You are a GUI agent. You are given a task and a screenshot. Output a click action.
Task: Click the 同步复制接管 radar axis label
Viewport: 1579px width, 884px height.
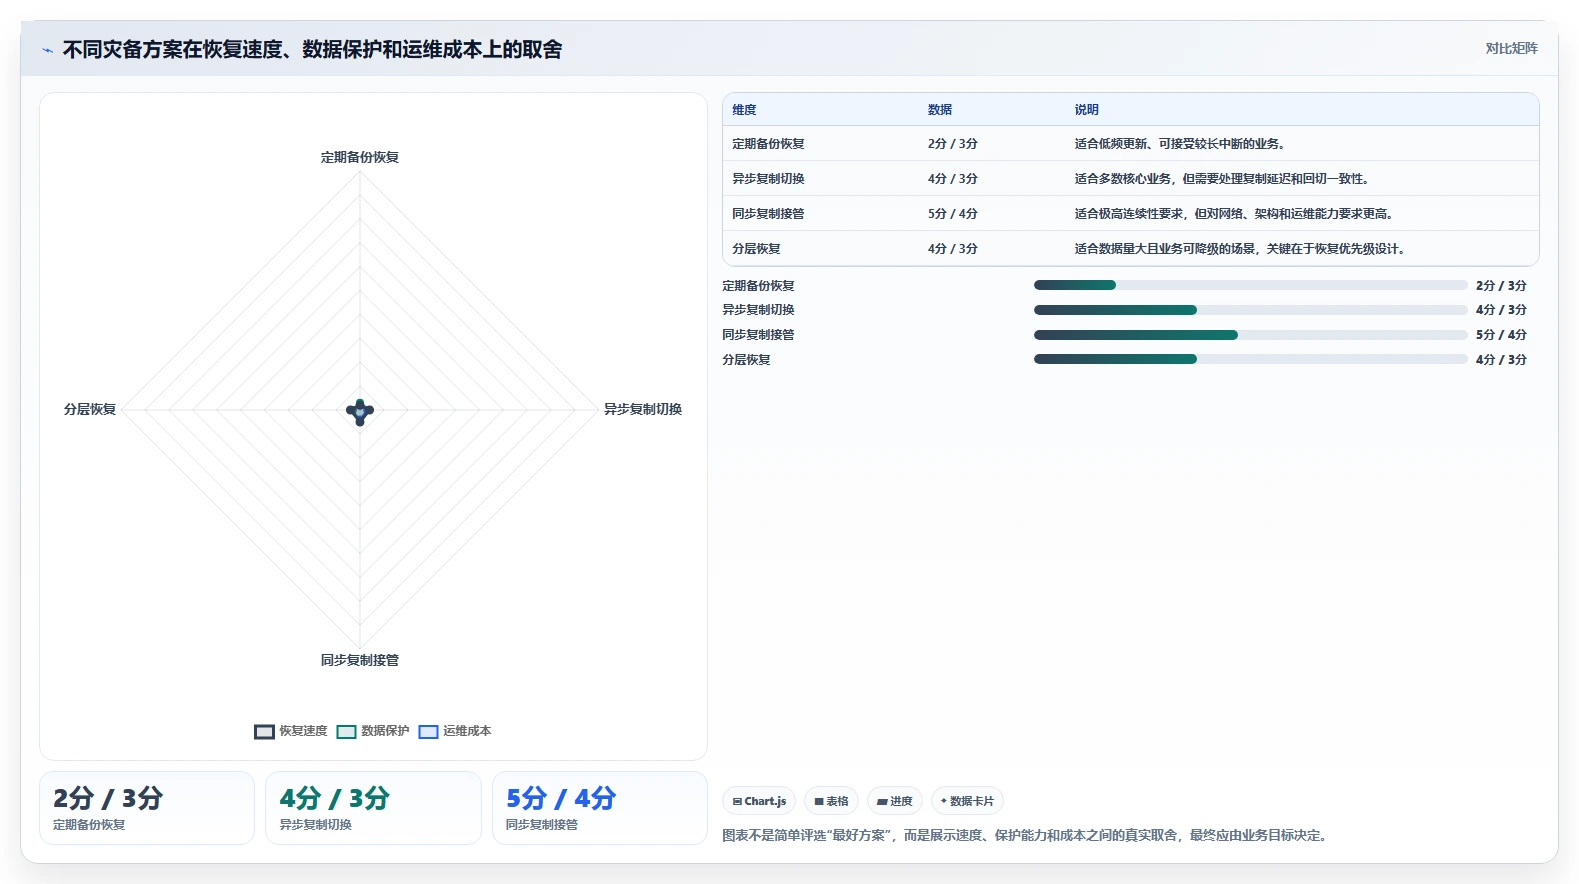[360, 661]
